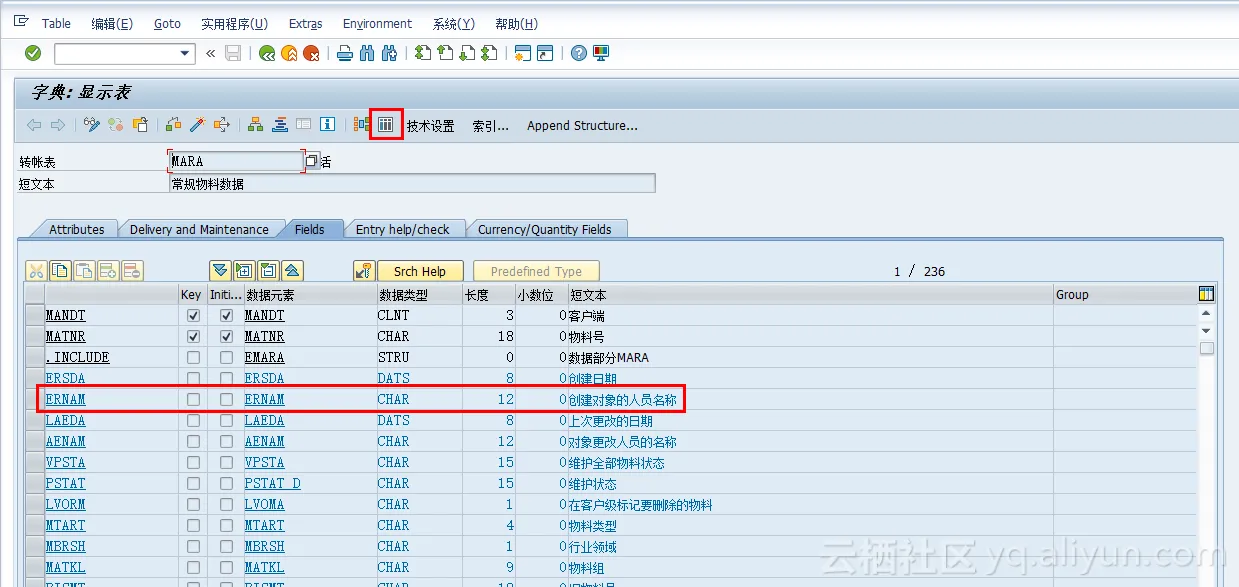The height and width of the screenshot is (587, 1239).
Task: Click the Where-Used List icon
Action: pos(222,125)
